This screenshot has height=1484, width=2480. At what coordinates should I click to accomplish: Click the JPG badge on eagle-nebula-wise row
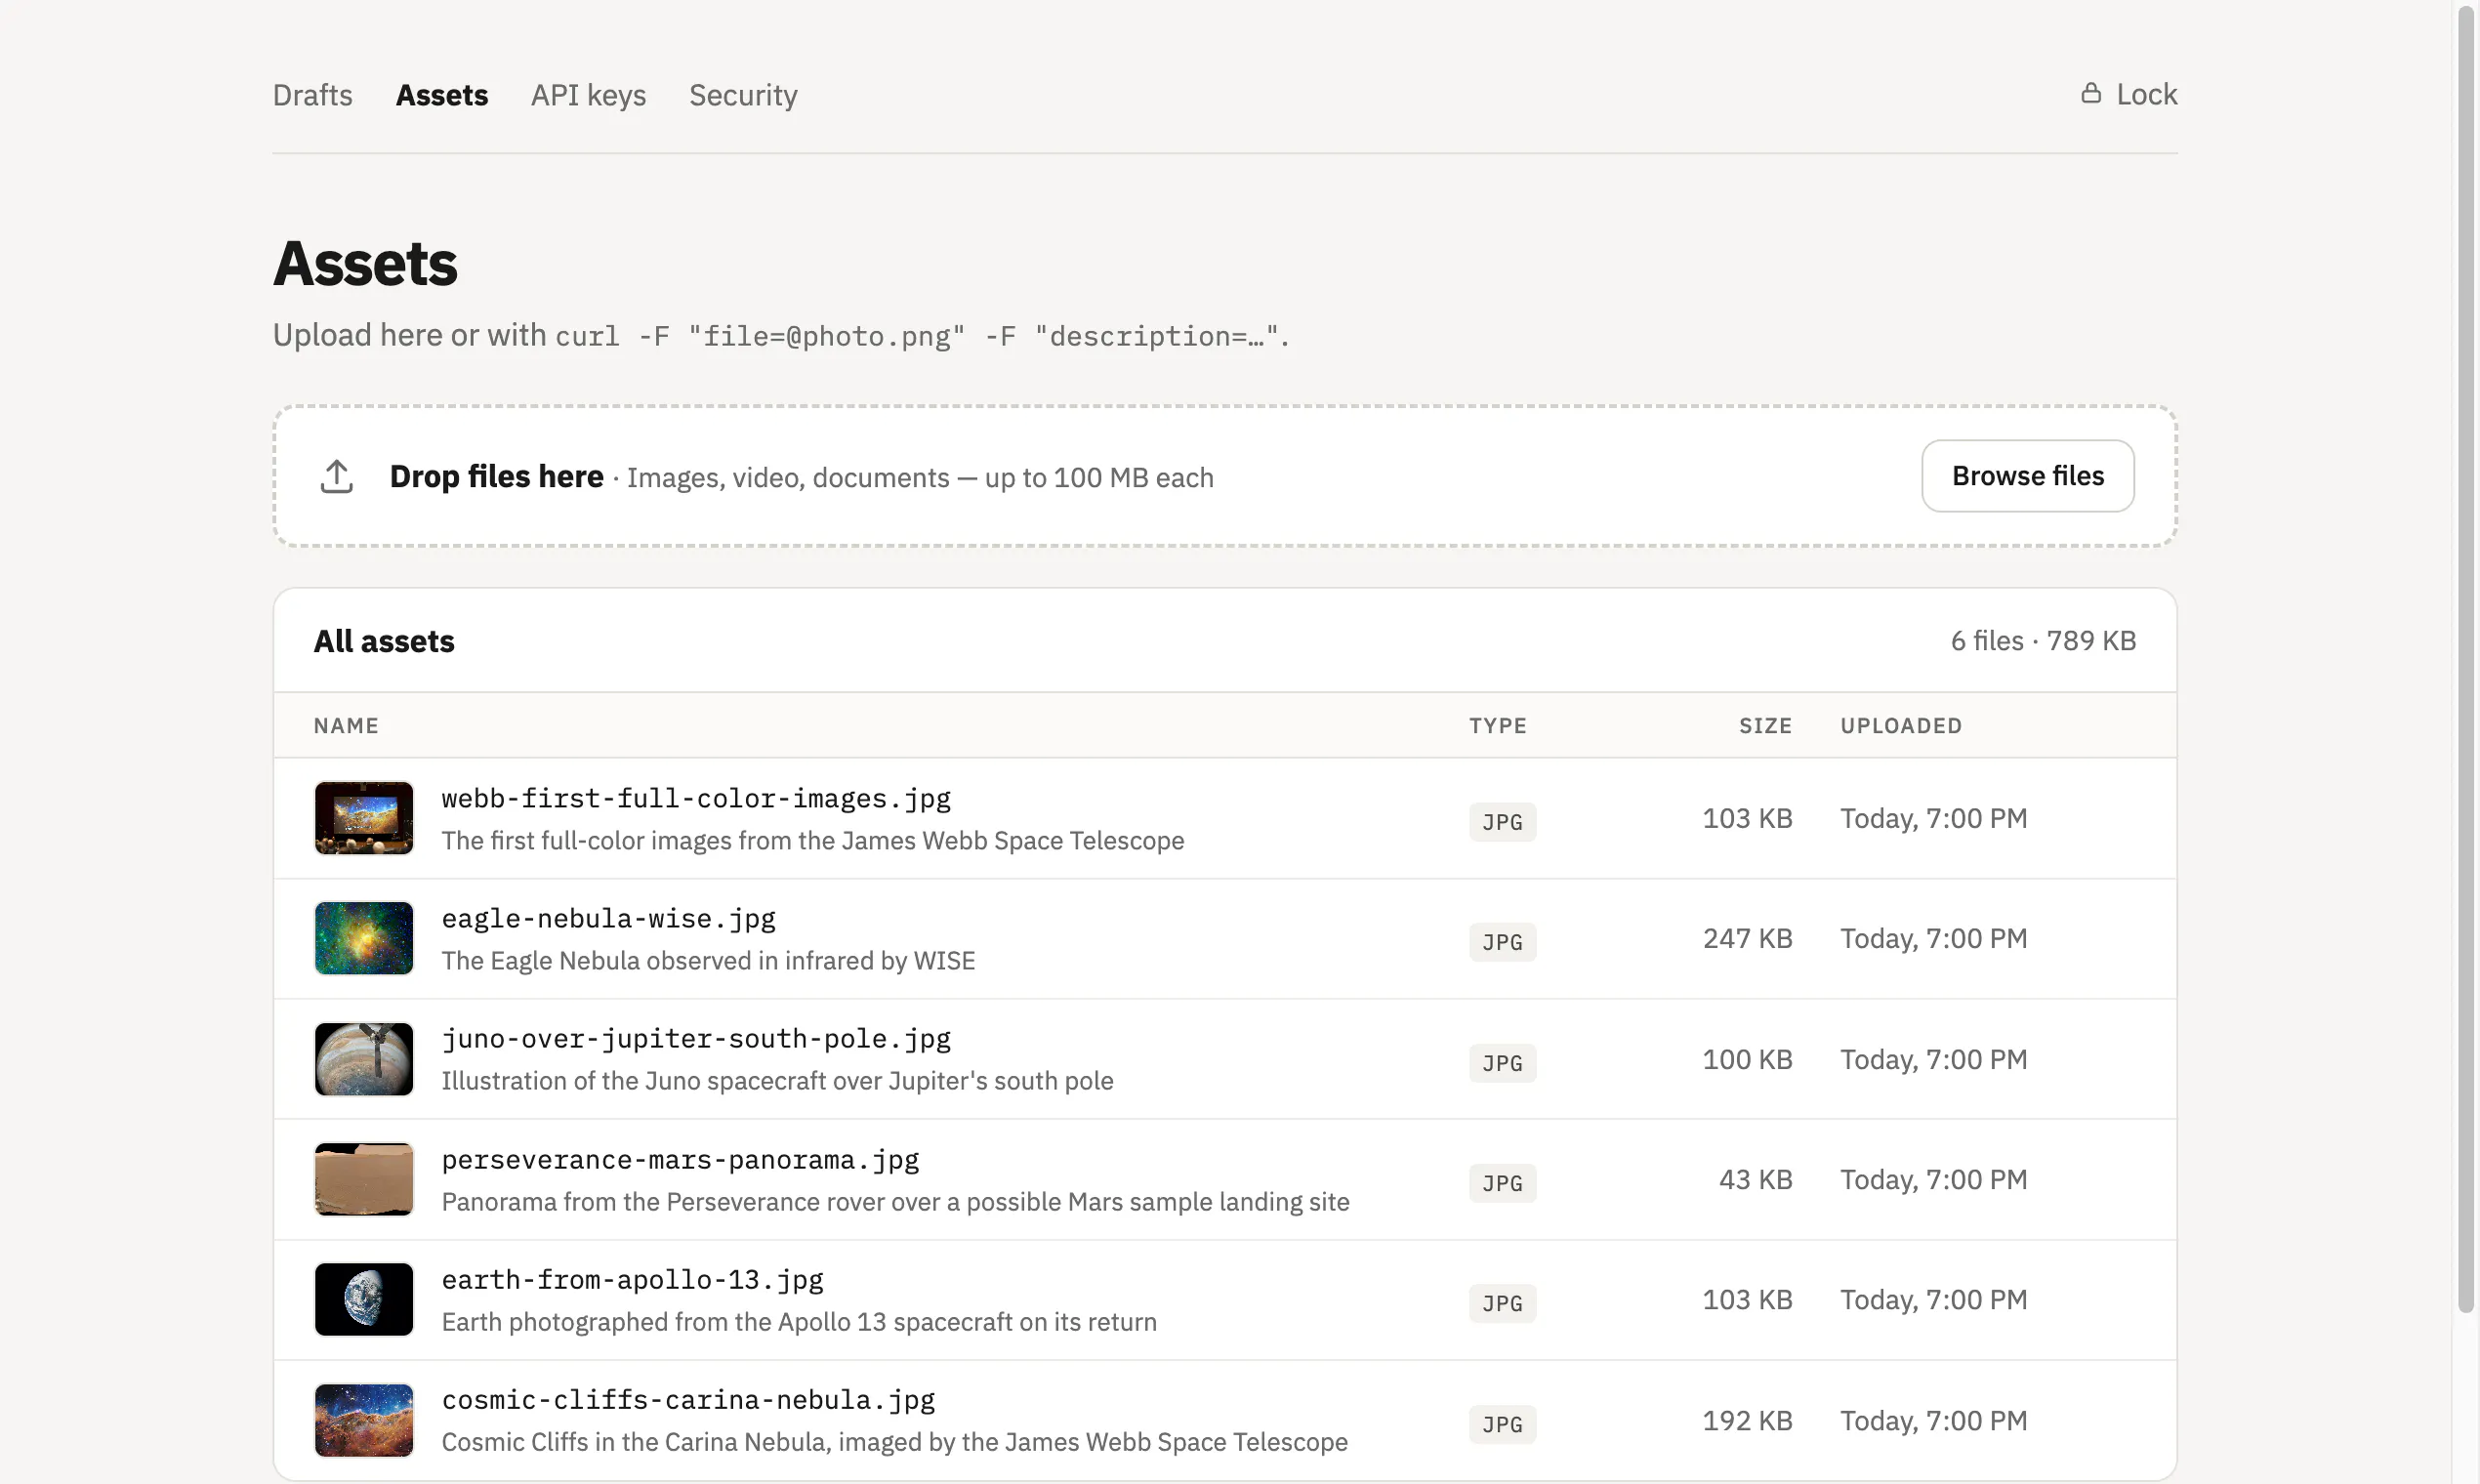pyautogui.click(x=1502, y=942)
